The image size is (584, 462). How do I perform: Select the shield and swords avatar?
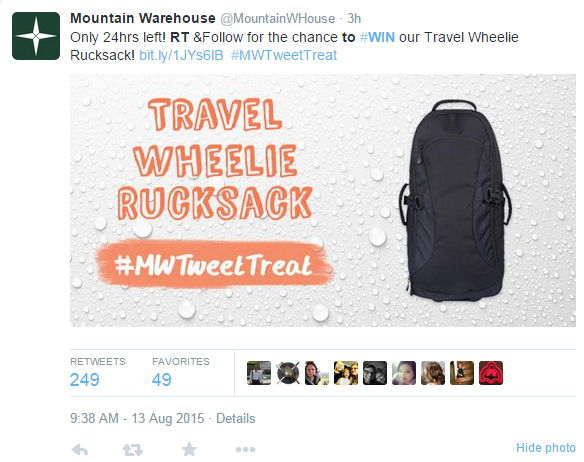click(288, 373)
